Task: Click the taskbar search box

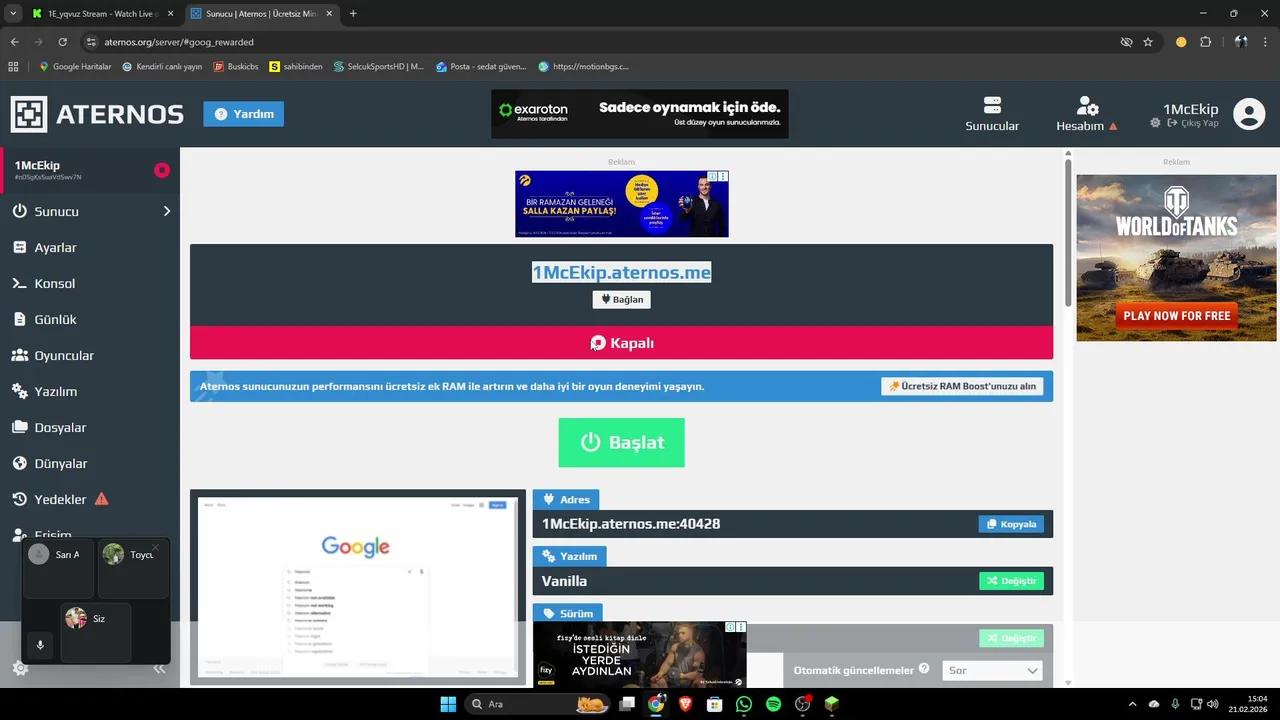Action: [537, 704]
